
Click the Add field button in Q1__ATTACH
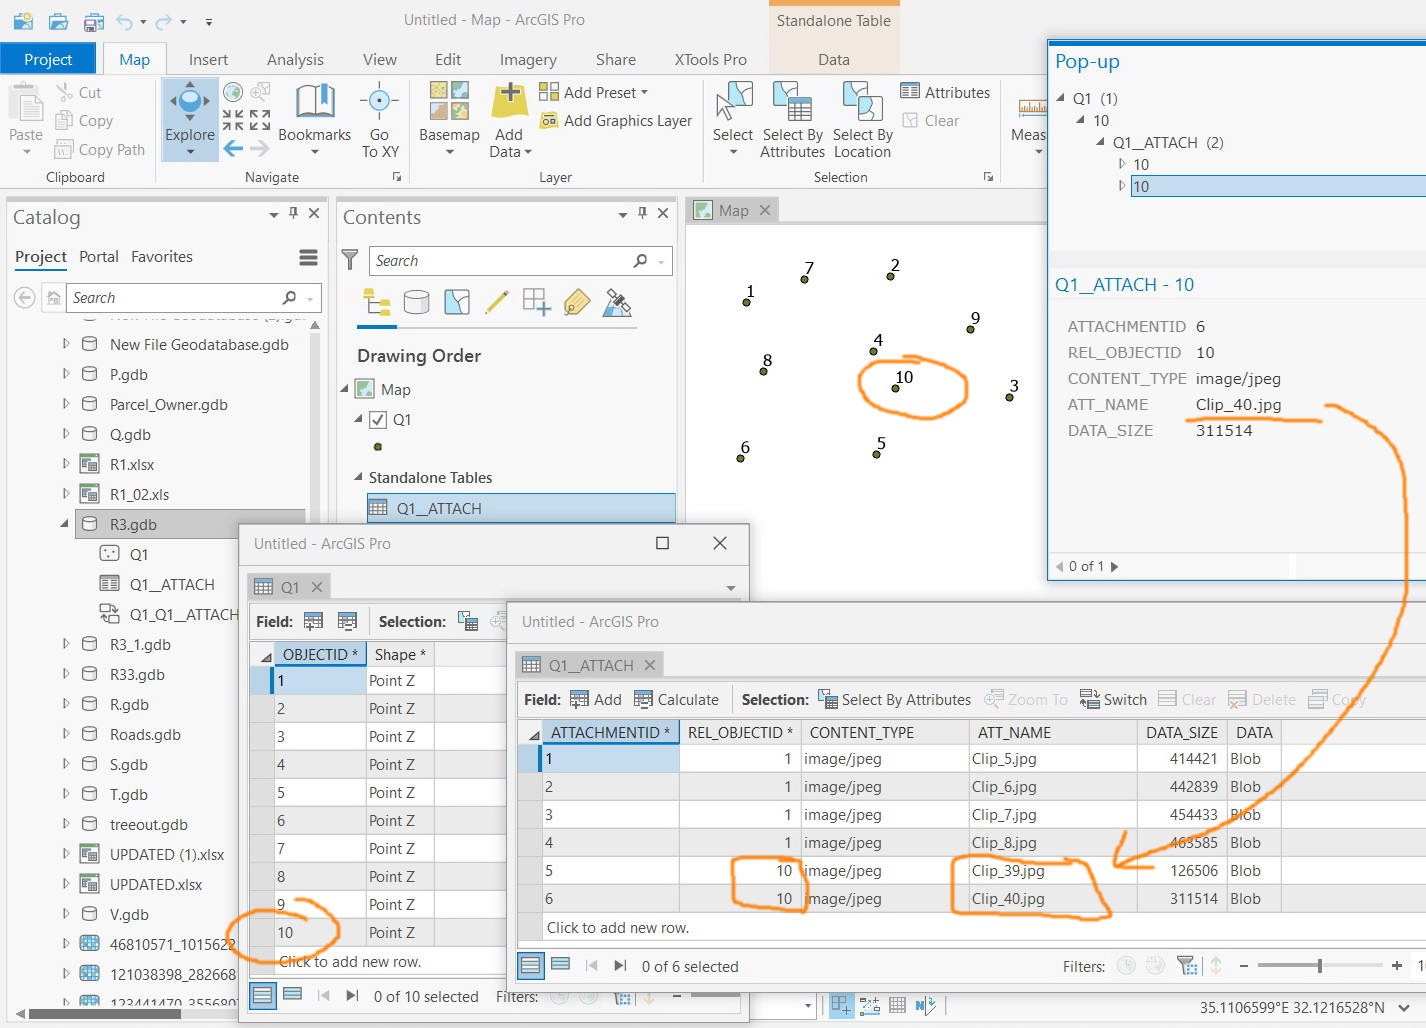point(596,700)
